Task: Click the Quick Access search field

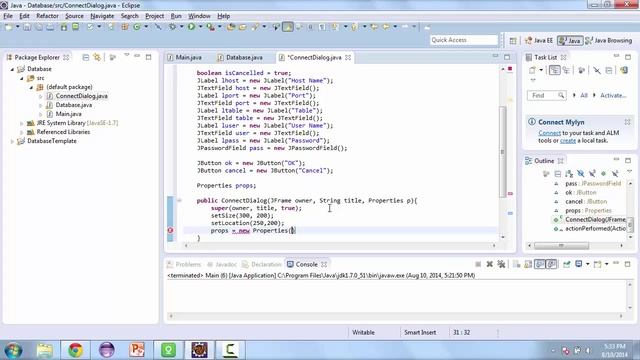Action: click(x=464, y=40)
